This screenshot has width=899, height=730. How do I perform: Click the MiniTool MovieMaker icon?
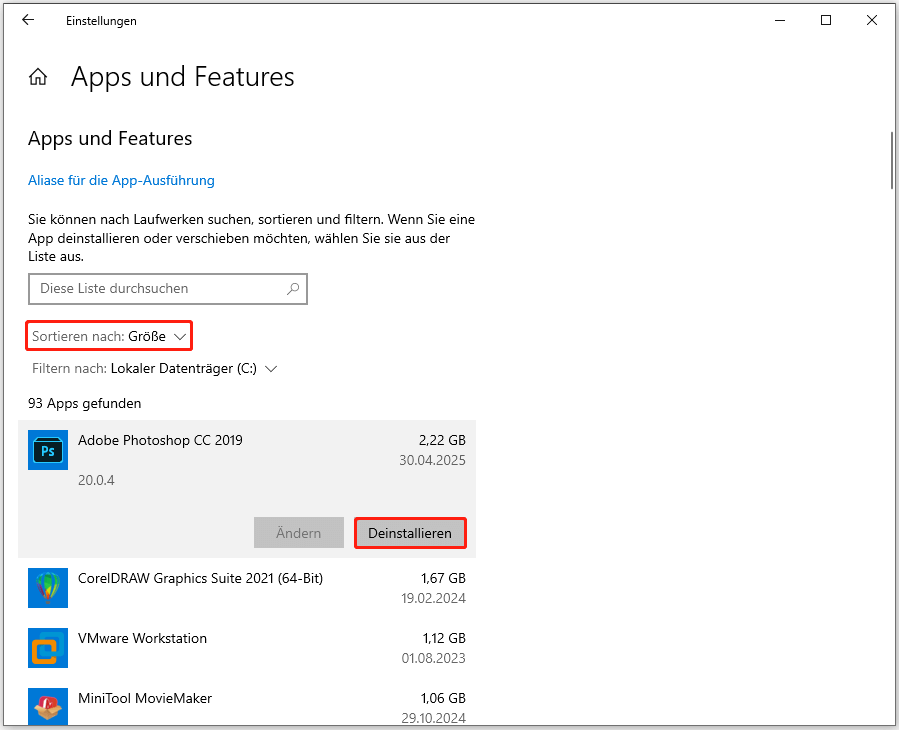[48, 706]
